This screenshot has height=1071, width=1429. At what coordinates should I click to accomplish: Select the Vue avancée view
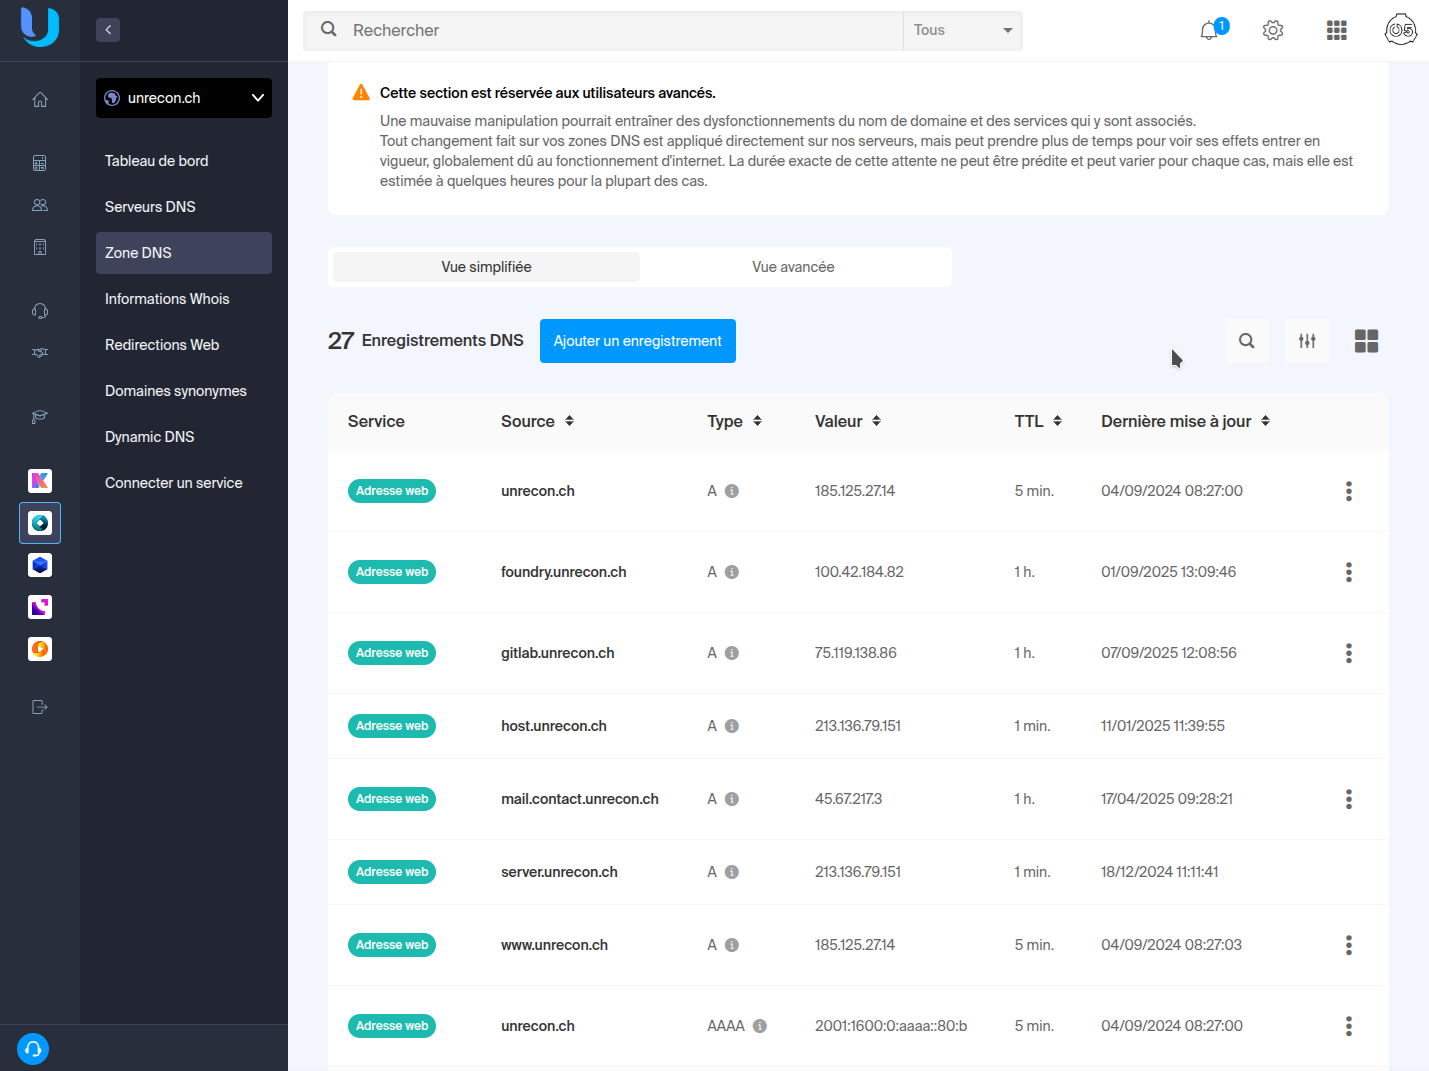coord(793,267)
